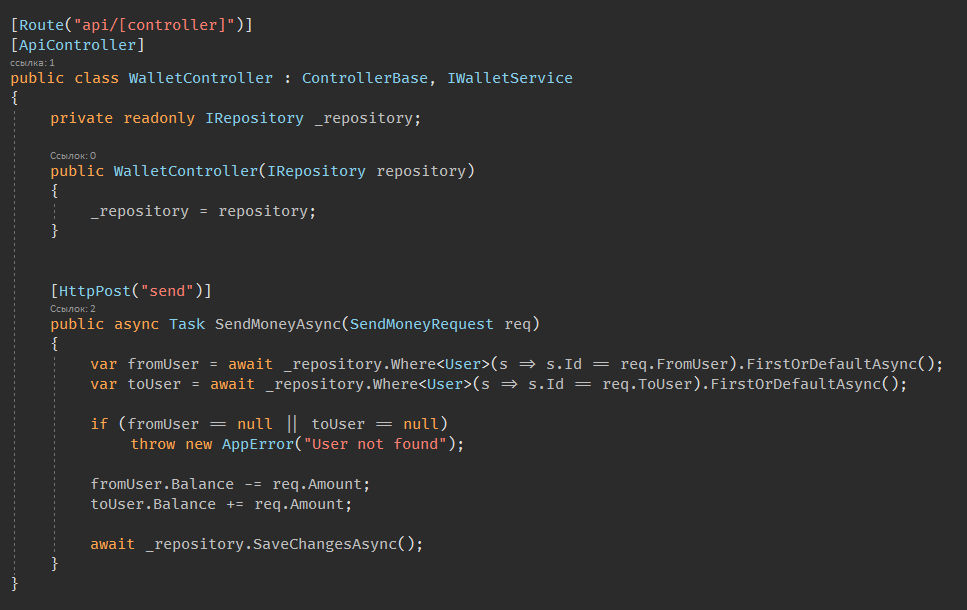Click the 'fromUser.Balance -= req.Amount;' line
Image resolution: width=967 pixels, height=610 pixels.
pyautogui.click(x=230, y=484)
